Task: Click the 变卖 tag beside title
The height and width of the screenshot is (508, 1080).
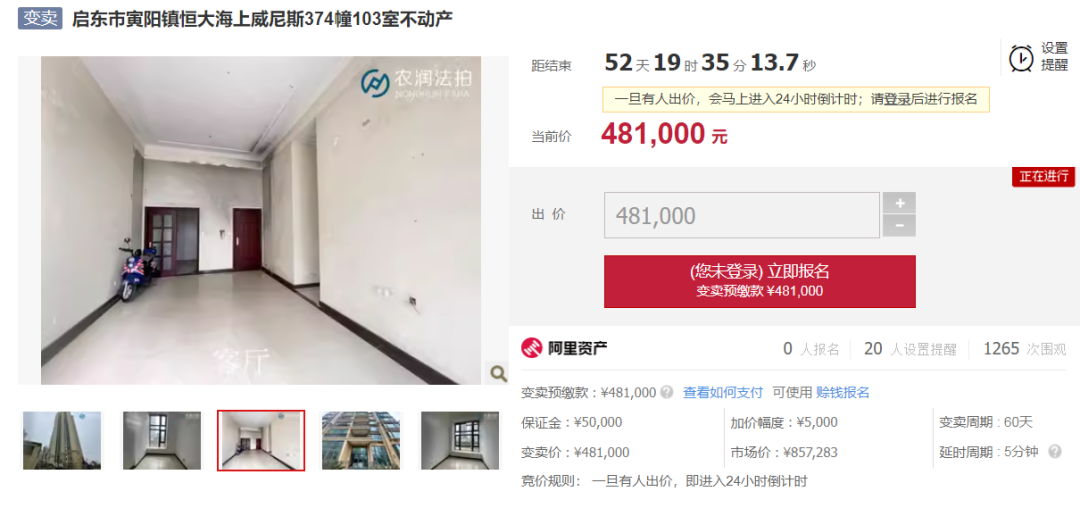Action: (40, 19)
